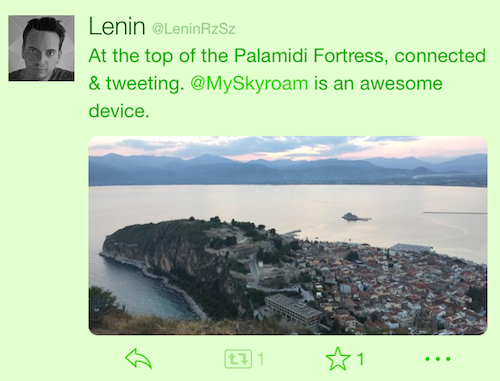Click the pink sunset clouds in the photo

(x=288, y=147)
